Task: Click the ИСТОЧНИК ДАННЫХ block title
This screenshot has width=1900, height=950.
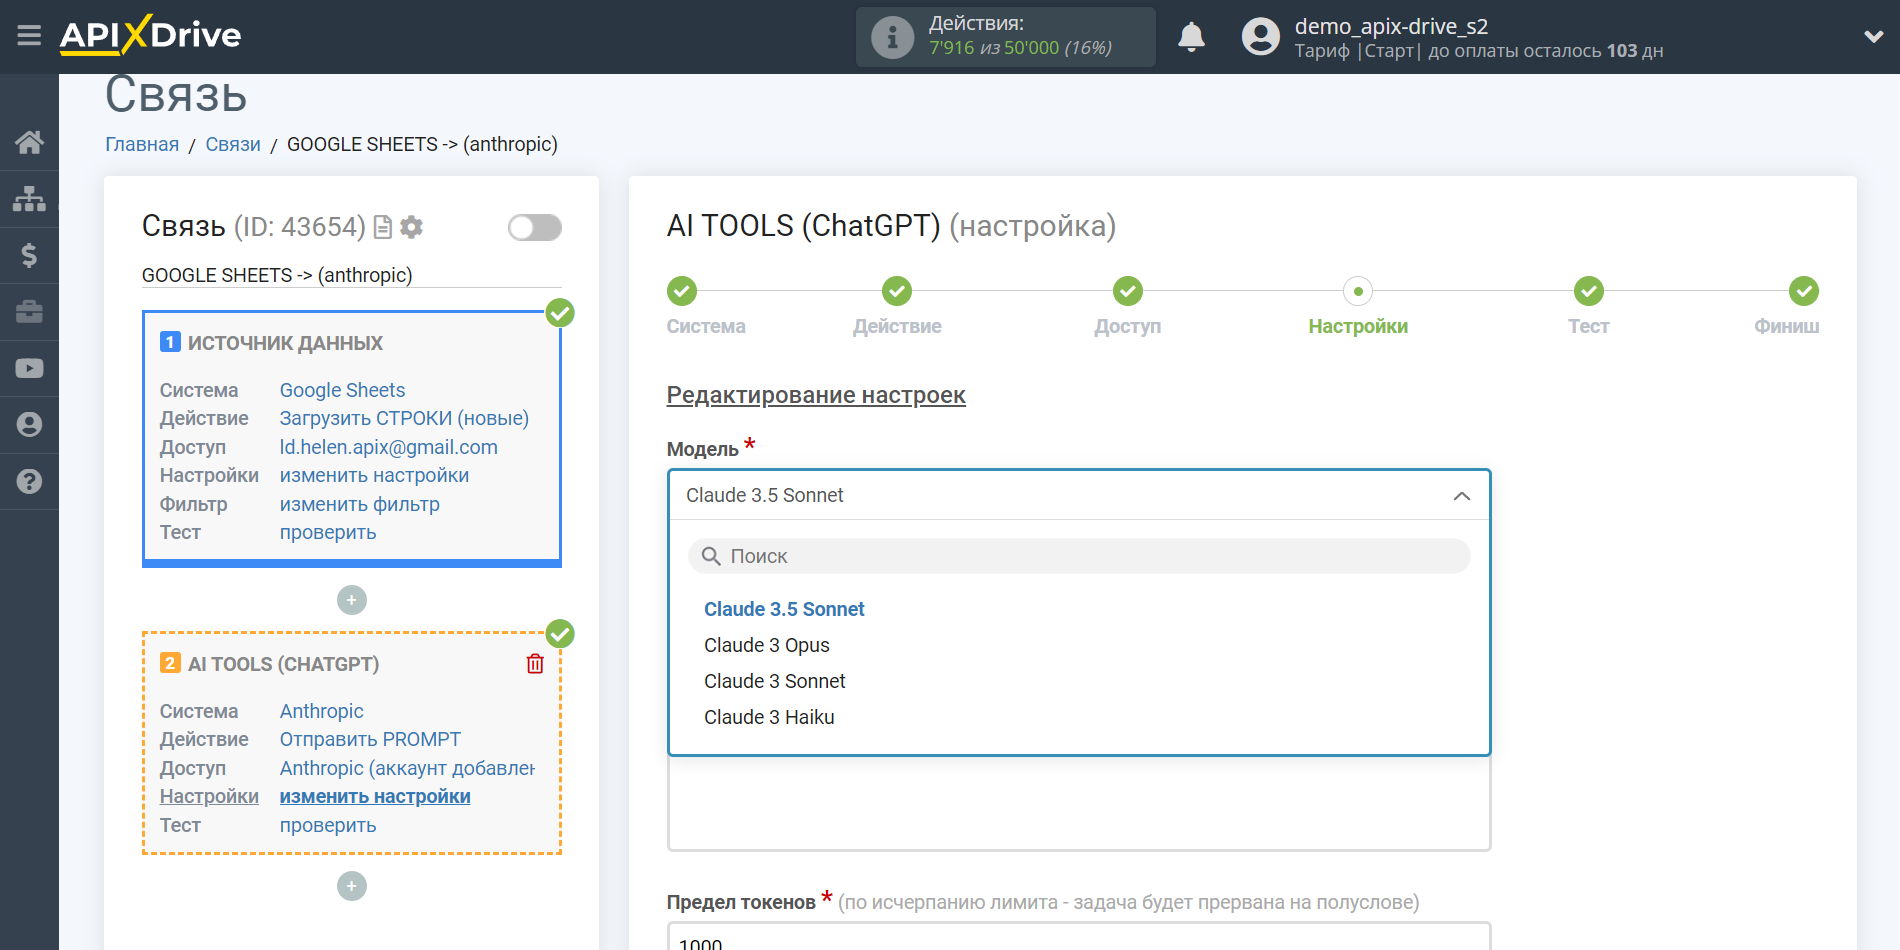Action: (x=285, y=343)
